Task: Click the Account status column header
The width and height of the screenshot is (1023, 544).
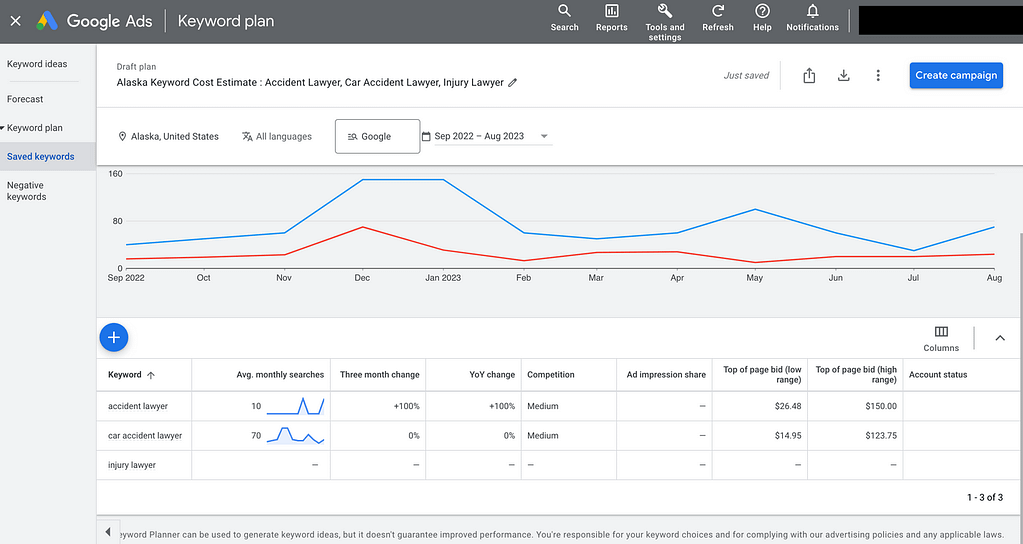Action: (x=938, y=375)
